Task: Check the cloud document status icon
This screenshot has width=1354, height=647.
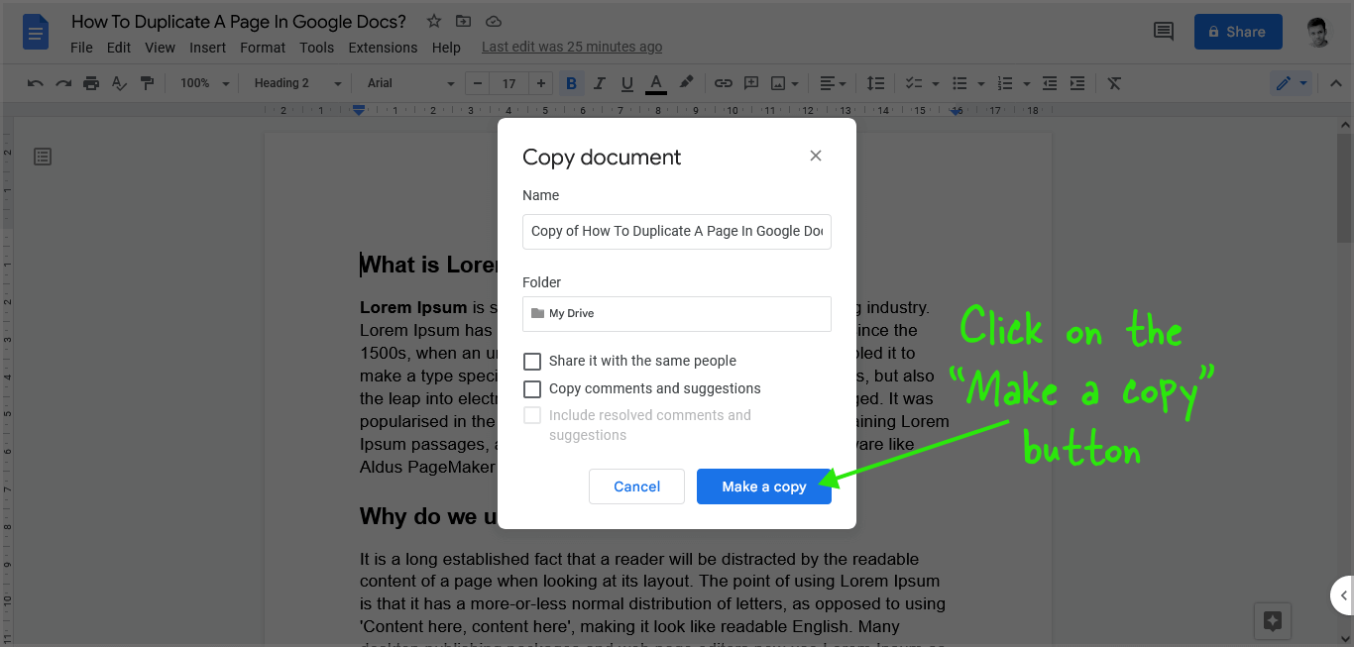Action: [493, 21]
